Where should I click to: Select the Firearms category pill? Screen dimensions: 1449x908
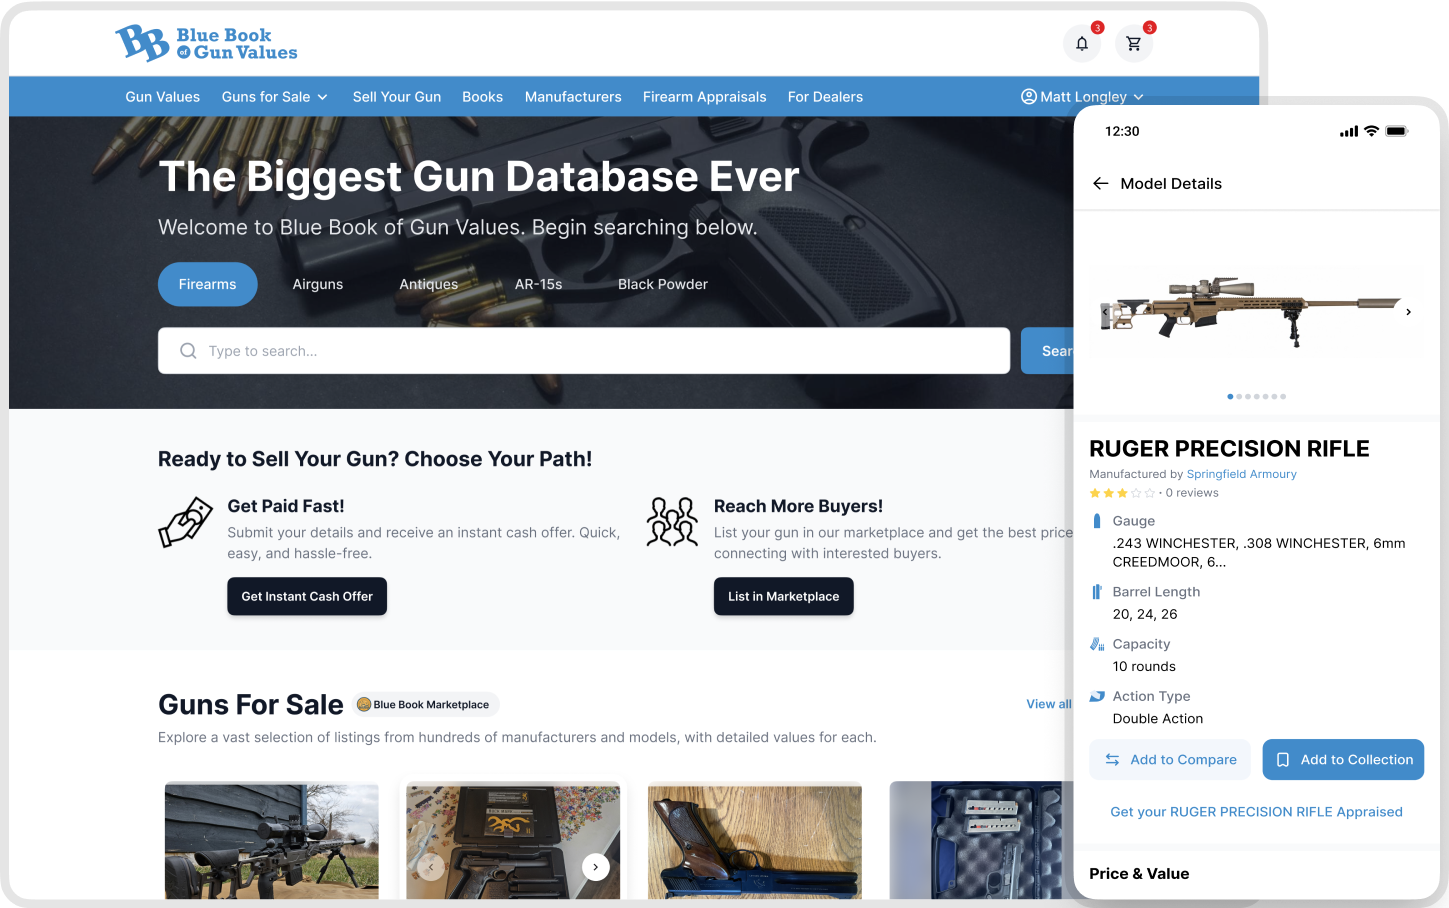coord(207,285)
